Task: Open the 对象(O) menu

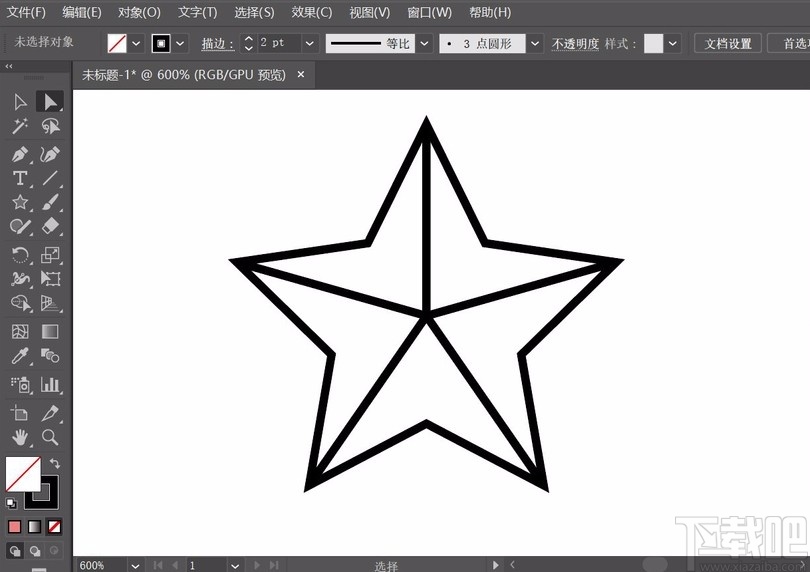Action: (x=139, y=12)
